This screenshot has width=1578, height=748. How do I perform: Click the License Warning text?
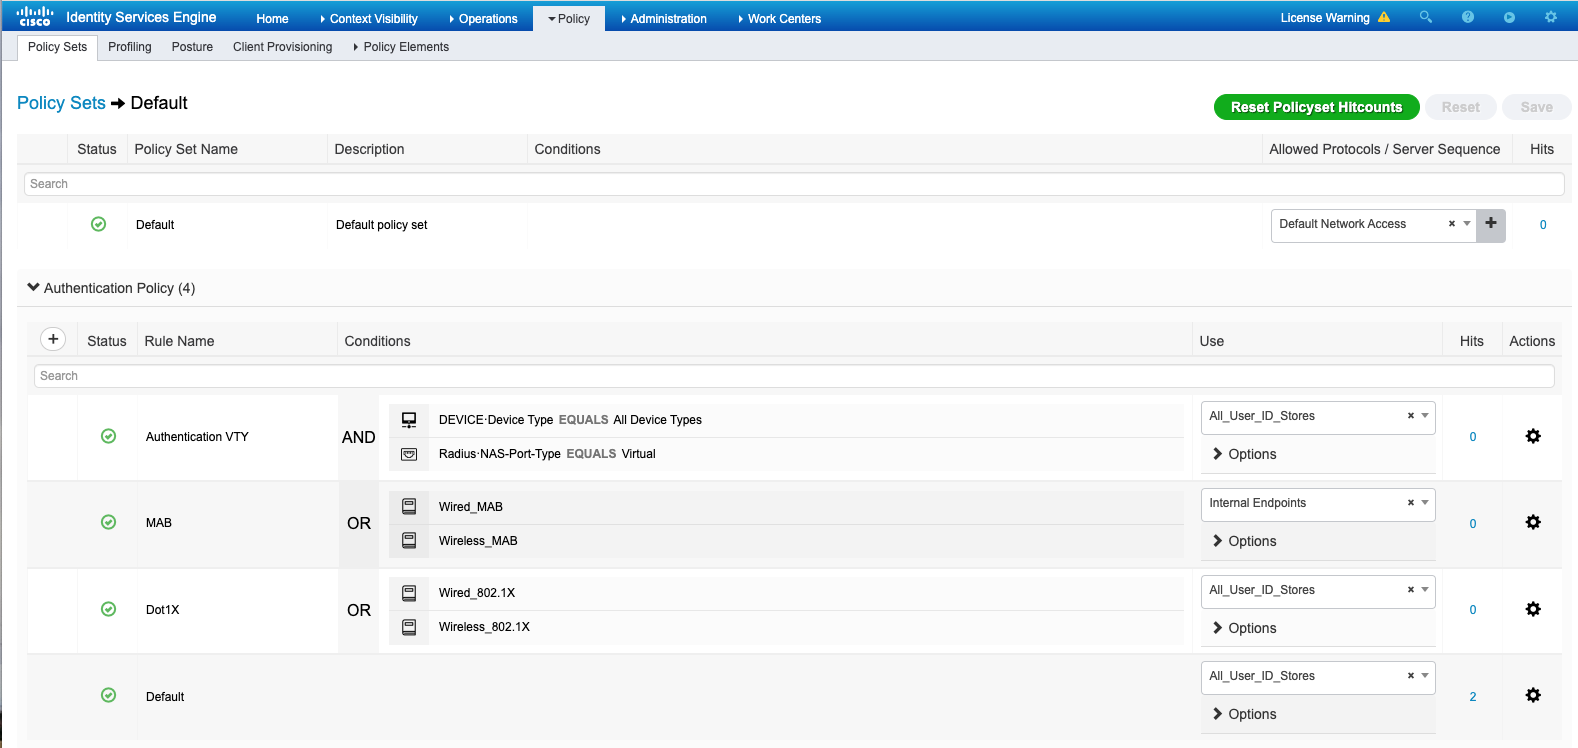[1325, 18]
